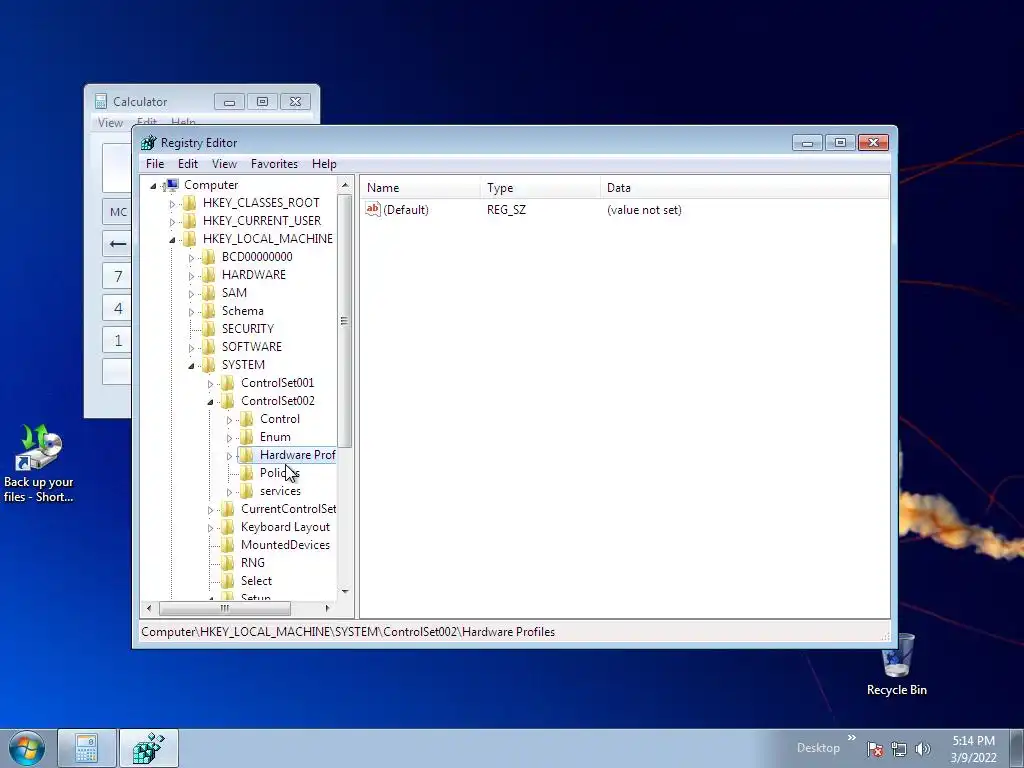Open the Edit menu in Registry Editor
Image resolution: width=1024 pixels, height=768 pixels.
(187, 164)
